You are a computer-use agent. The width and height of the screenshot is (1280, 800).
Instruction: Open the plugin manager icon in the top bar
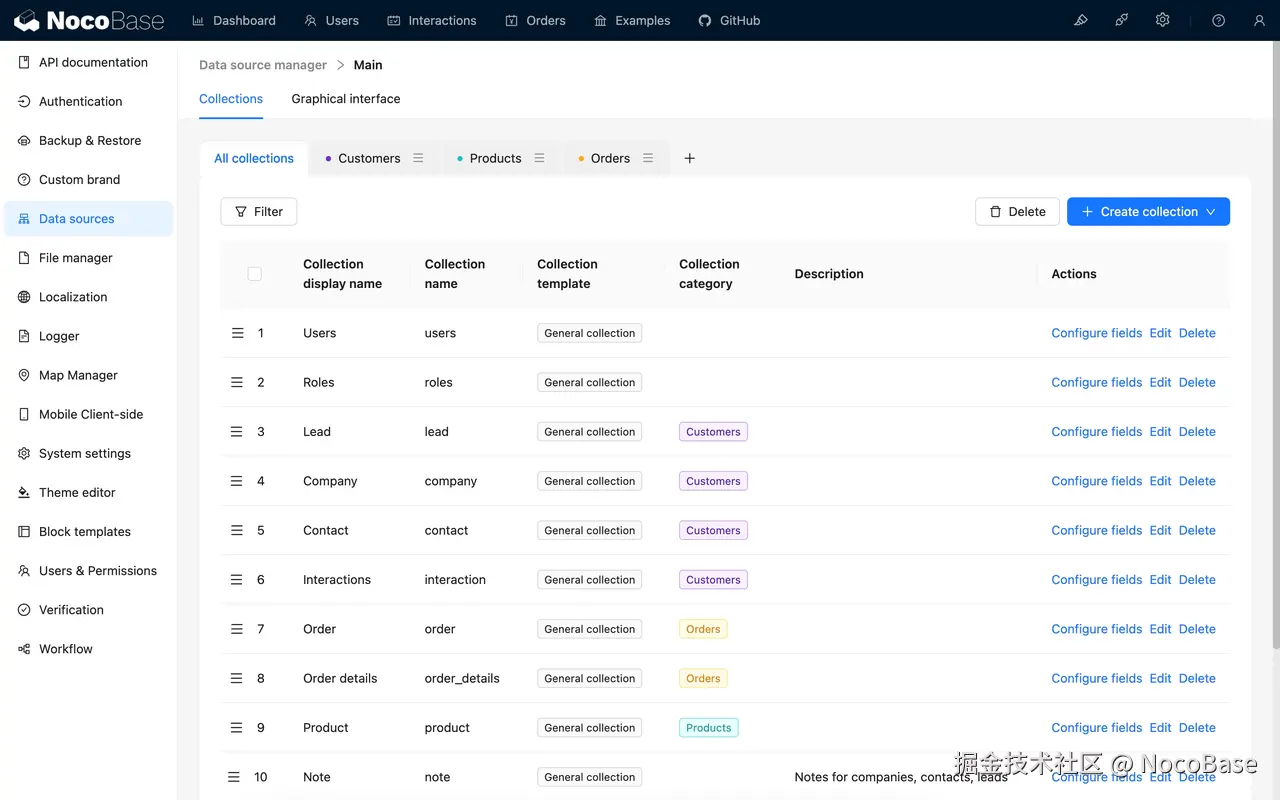pyautogui.click(x=1121, y=20)
